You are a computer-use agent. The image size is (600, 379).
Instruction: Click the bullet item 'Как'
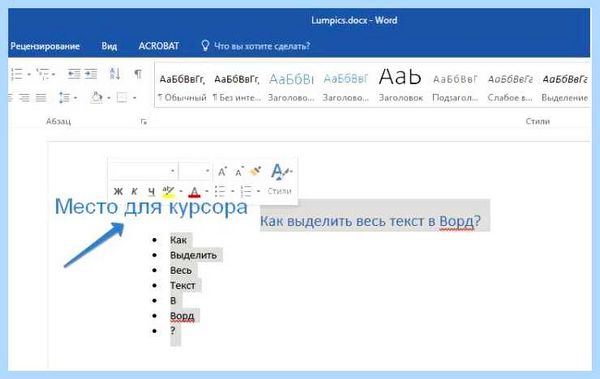(178, 240)
